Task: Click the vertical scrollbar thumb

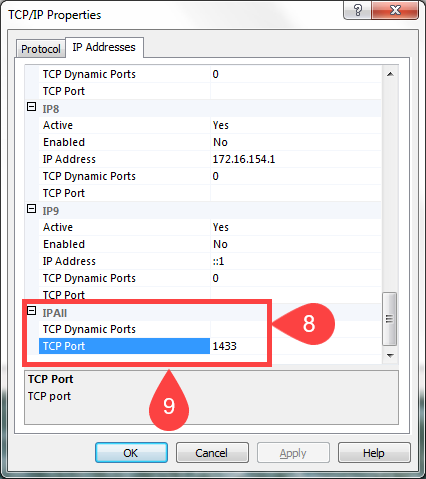Action: click(x=389, y=319)
